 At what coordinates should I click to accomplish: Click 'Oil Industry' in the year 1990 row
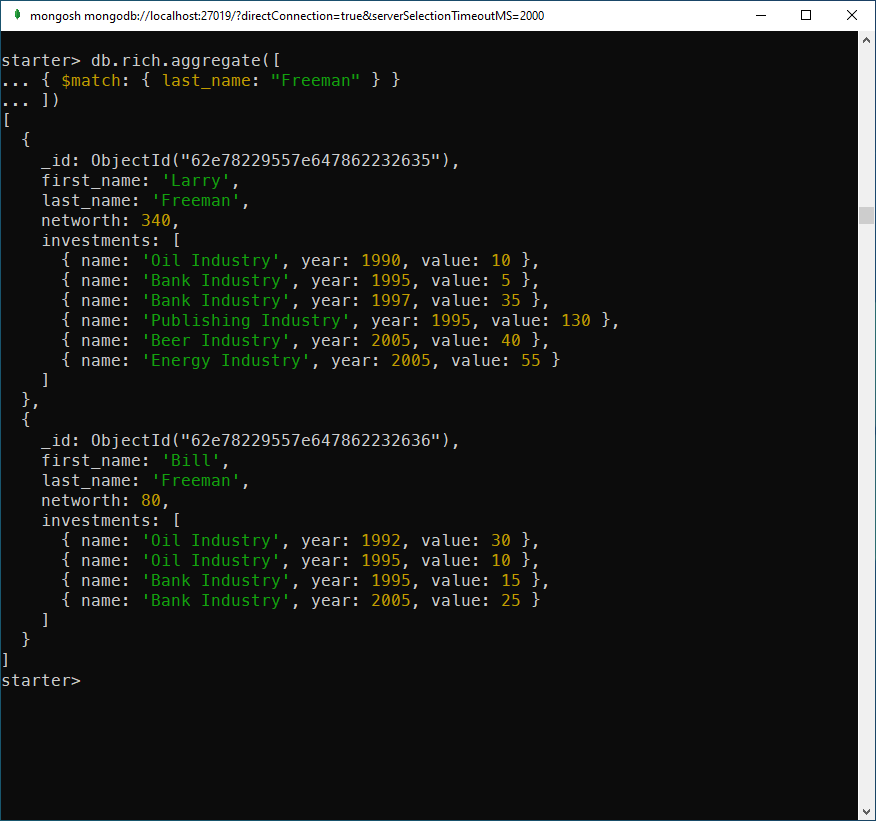211,260
